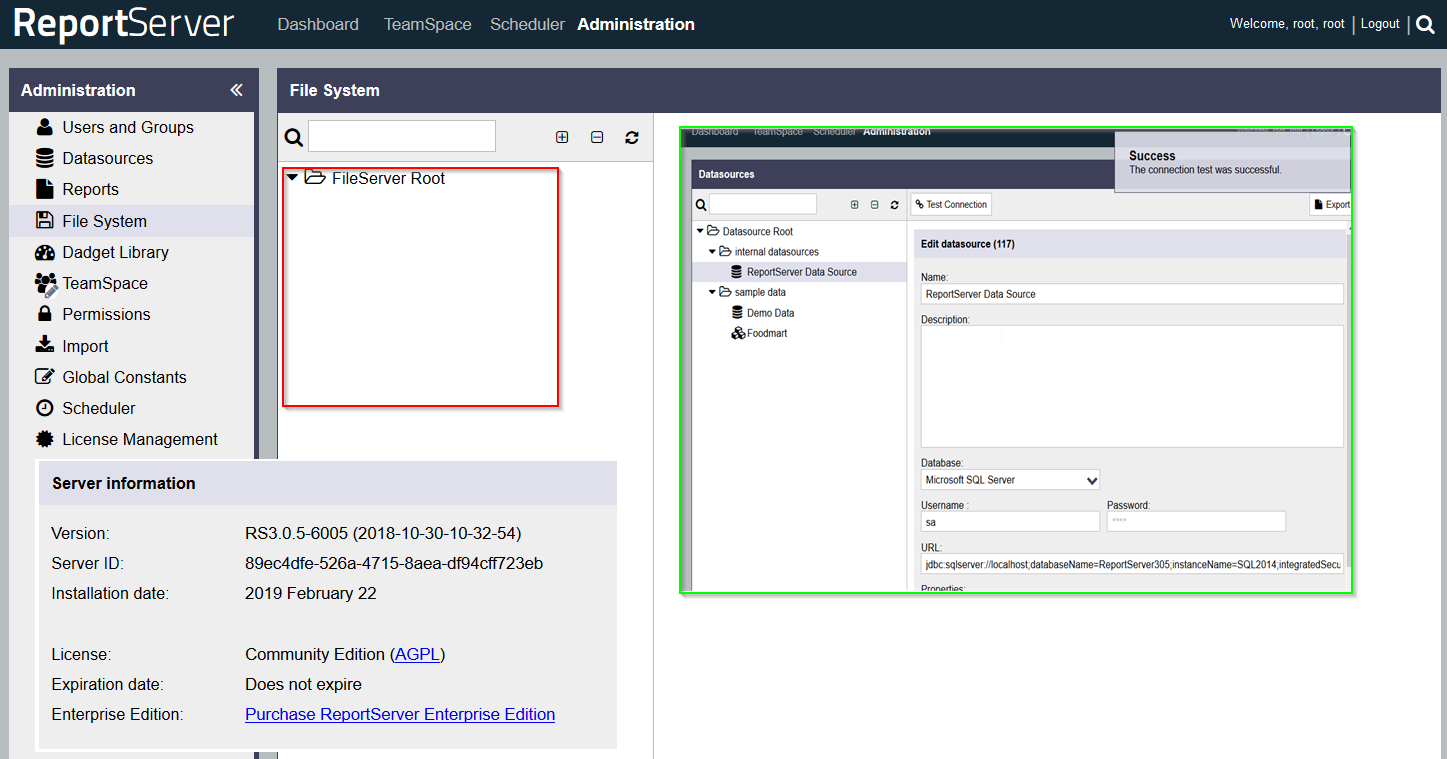The height and width of the screenshot is (759, 1447).
Task: Click the Global Constants edit icon
Action: pyautogui.click(x=45, y=377)
